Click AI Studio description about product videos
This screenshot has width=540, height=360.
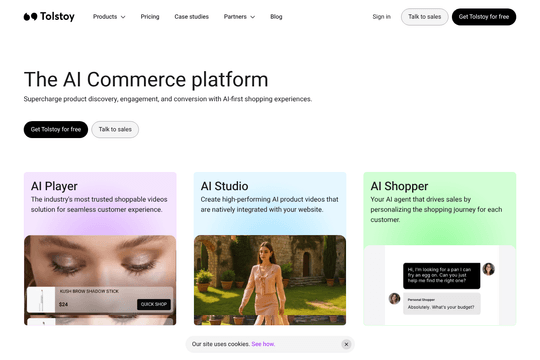tap(269, 204)
